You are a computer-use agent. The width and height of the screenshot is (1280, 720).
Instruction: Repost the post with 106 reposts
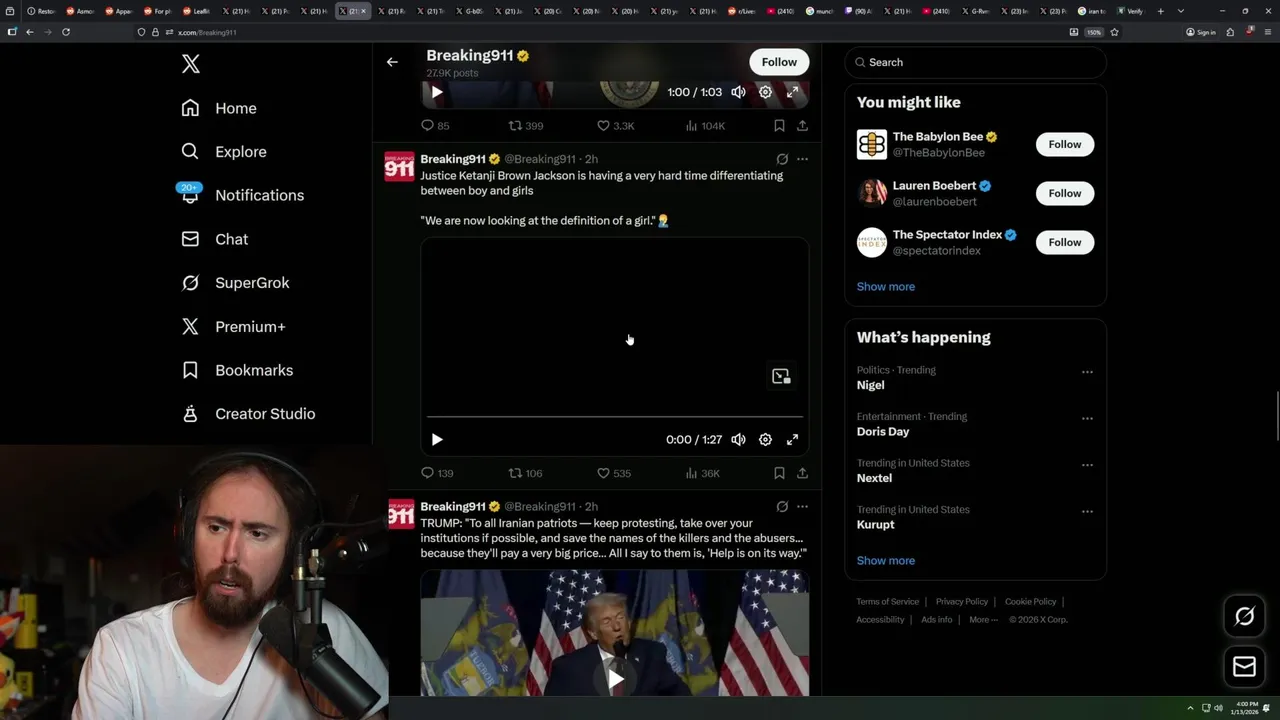[x=526, y=473]
